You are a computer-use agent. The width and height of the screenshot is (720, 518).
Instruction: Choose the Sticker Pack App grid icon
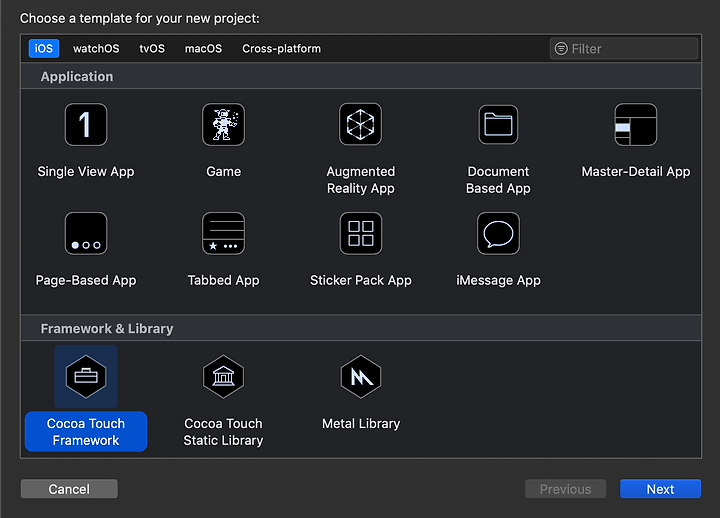[x=360, y=233]
